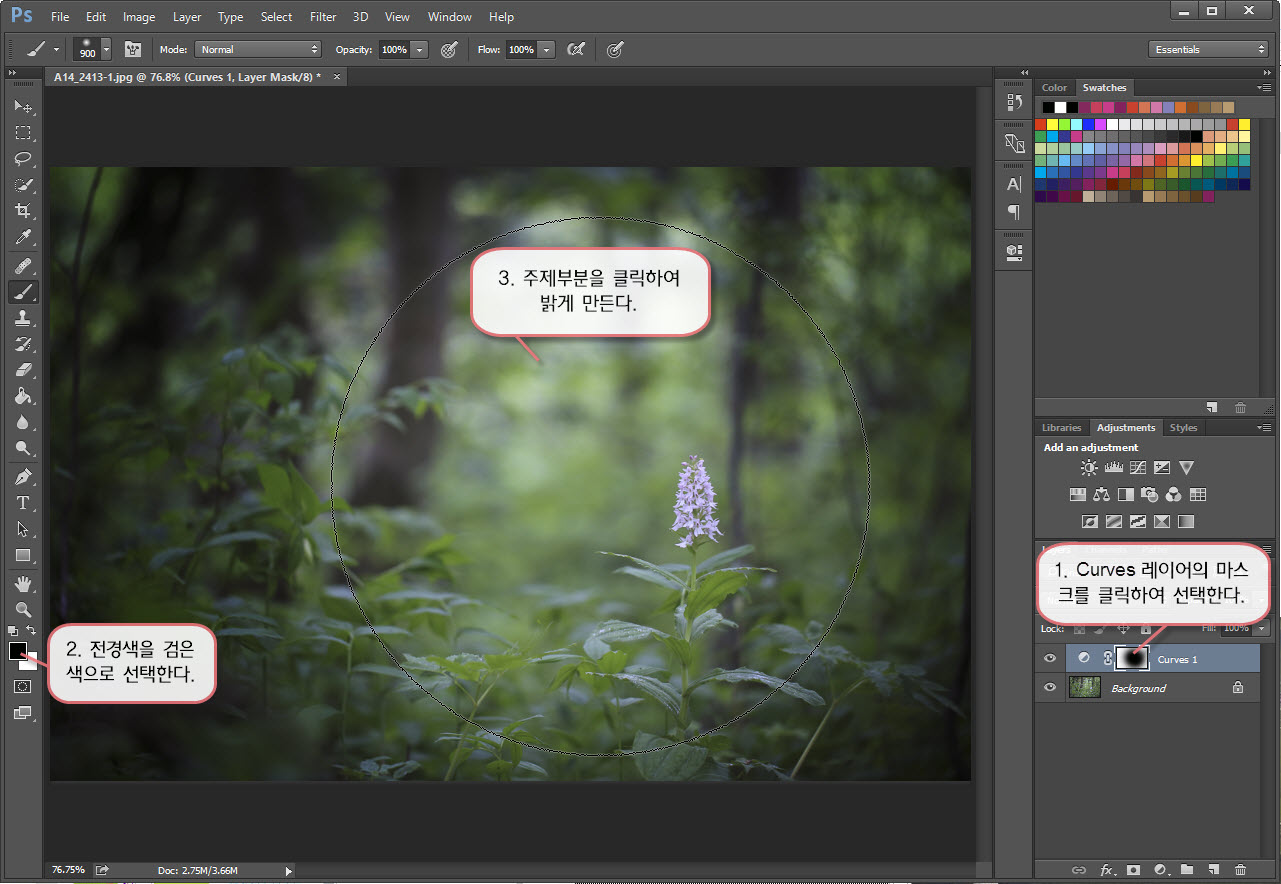The width and height of the screenshot is (1281, 884).
Task: Select the Rectangle shape tool
Action: click(x=23, y=555)
